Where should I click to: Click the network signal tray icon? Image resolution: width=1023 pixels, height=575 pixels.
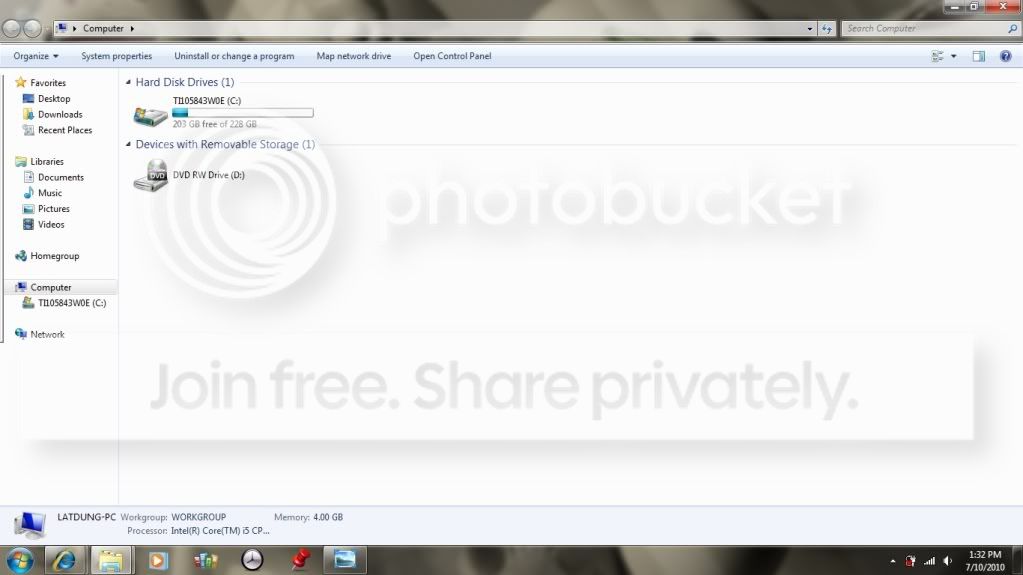[930, 561]
